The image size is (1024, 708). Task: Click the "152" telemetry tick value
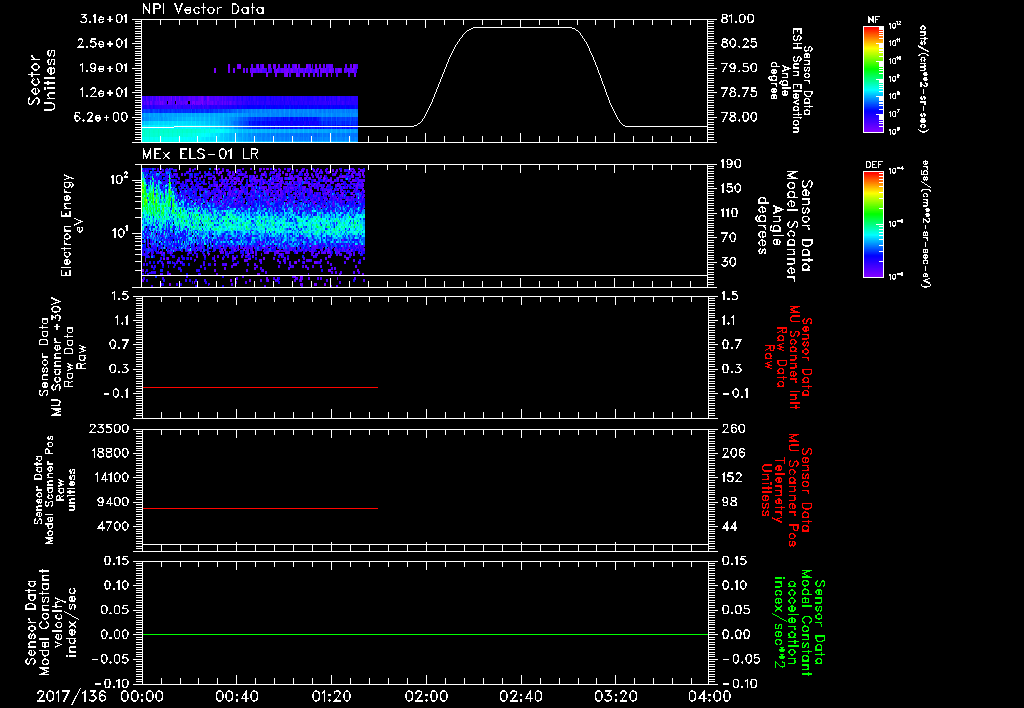[x=732, y=477]
